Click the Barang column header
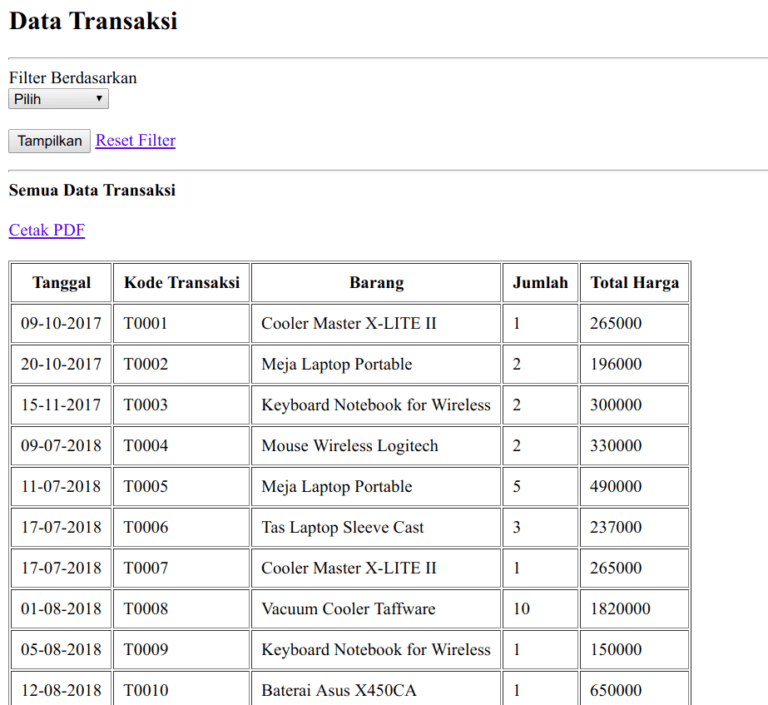Viewport: 768px width, 705px height. [x=376, y=283]
